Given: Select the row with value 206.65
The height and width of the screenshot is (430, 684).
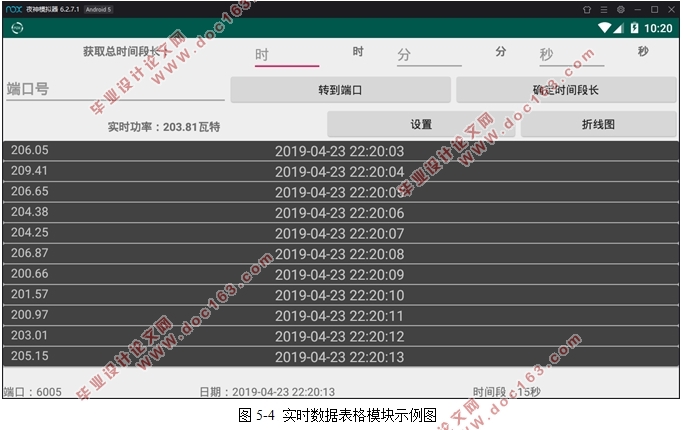Looking at the screenshot, I should coord(341,192).
